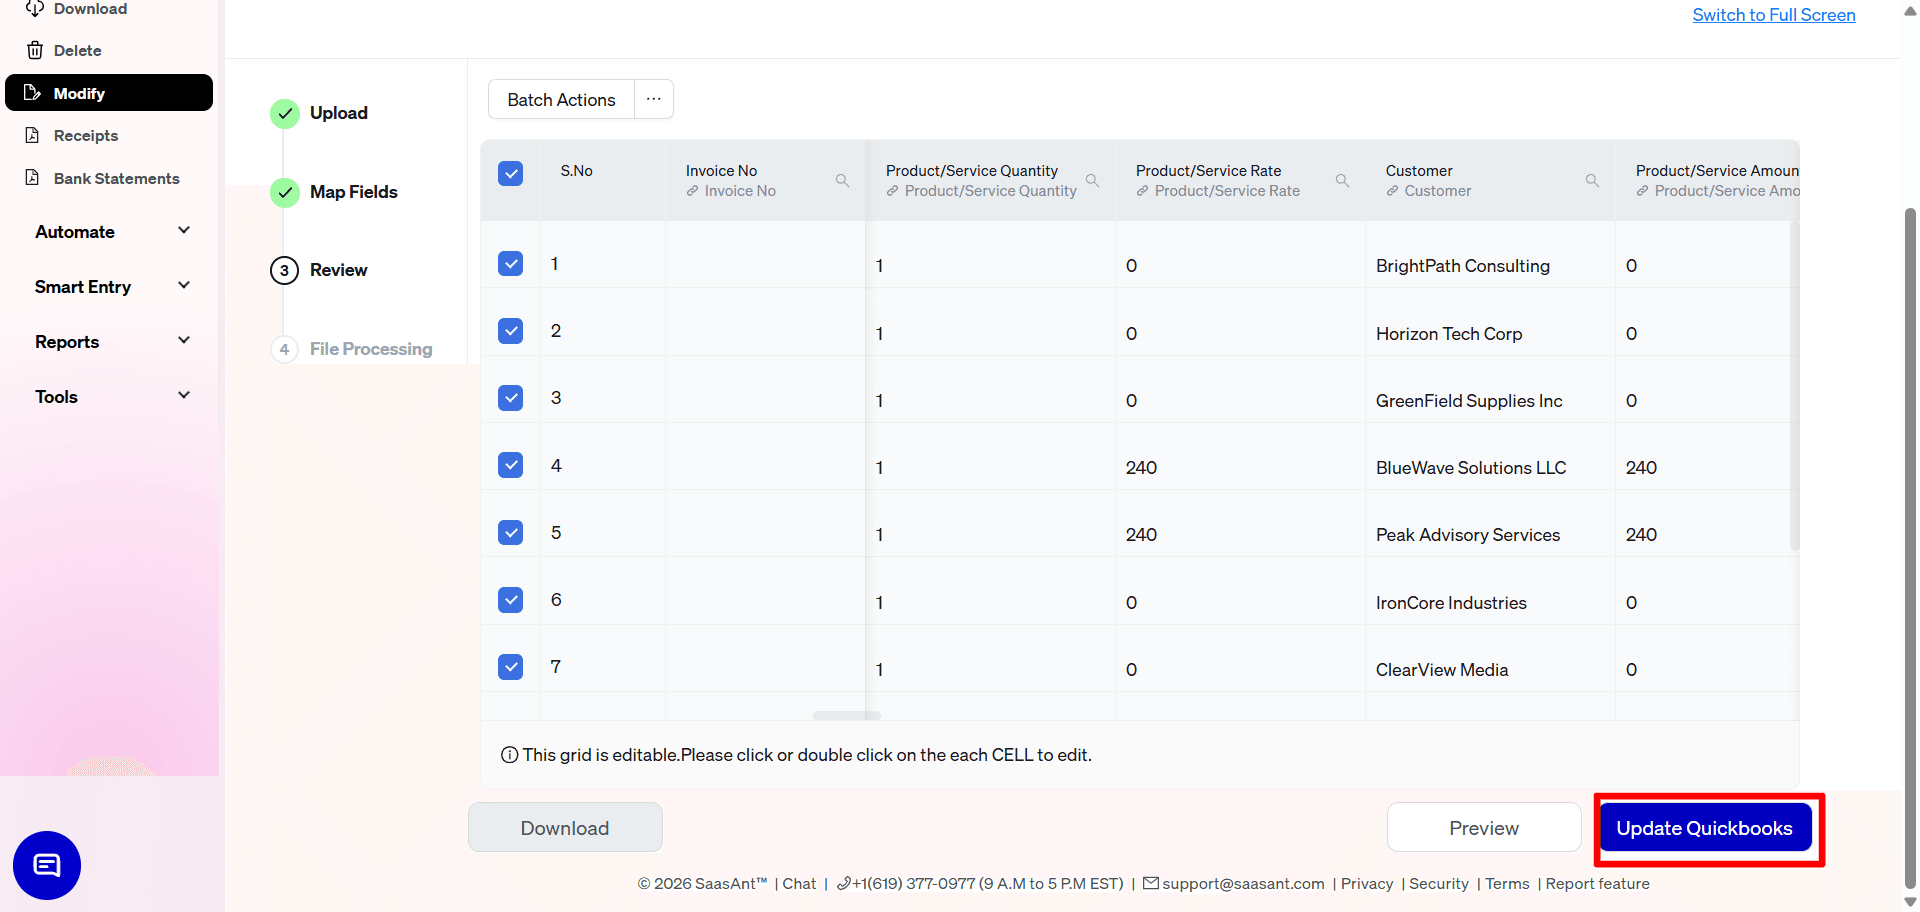Screen dimensions: 1920x912
Task: Click the mapped field link icon under Product/Service Rate
Action: tap(1141, 190)
